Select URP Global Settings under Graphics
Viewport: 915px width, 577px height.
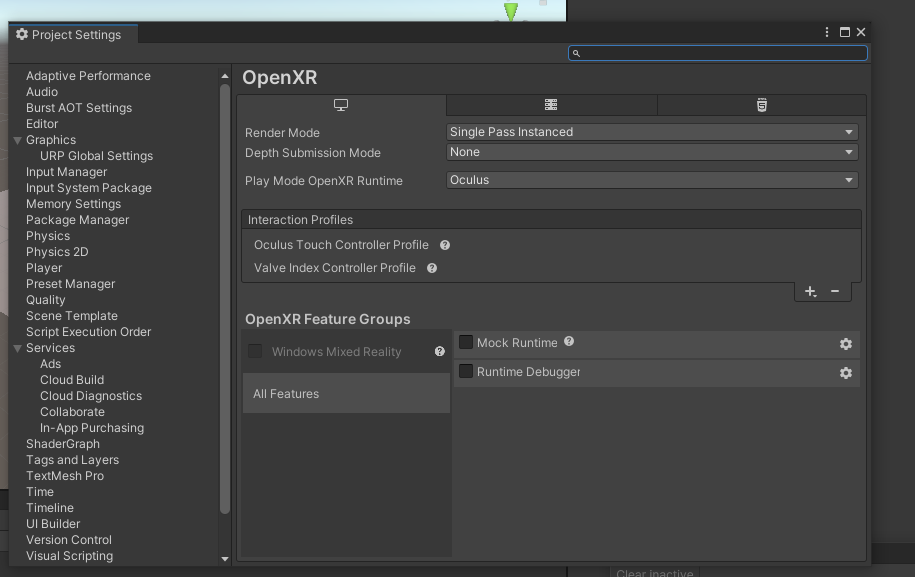[94, 155]
